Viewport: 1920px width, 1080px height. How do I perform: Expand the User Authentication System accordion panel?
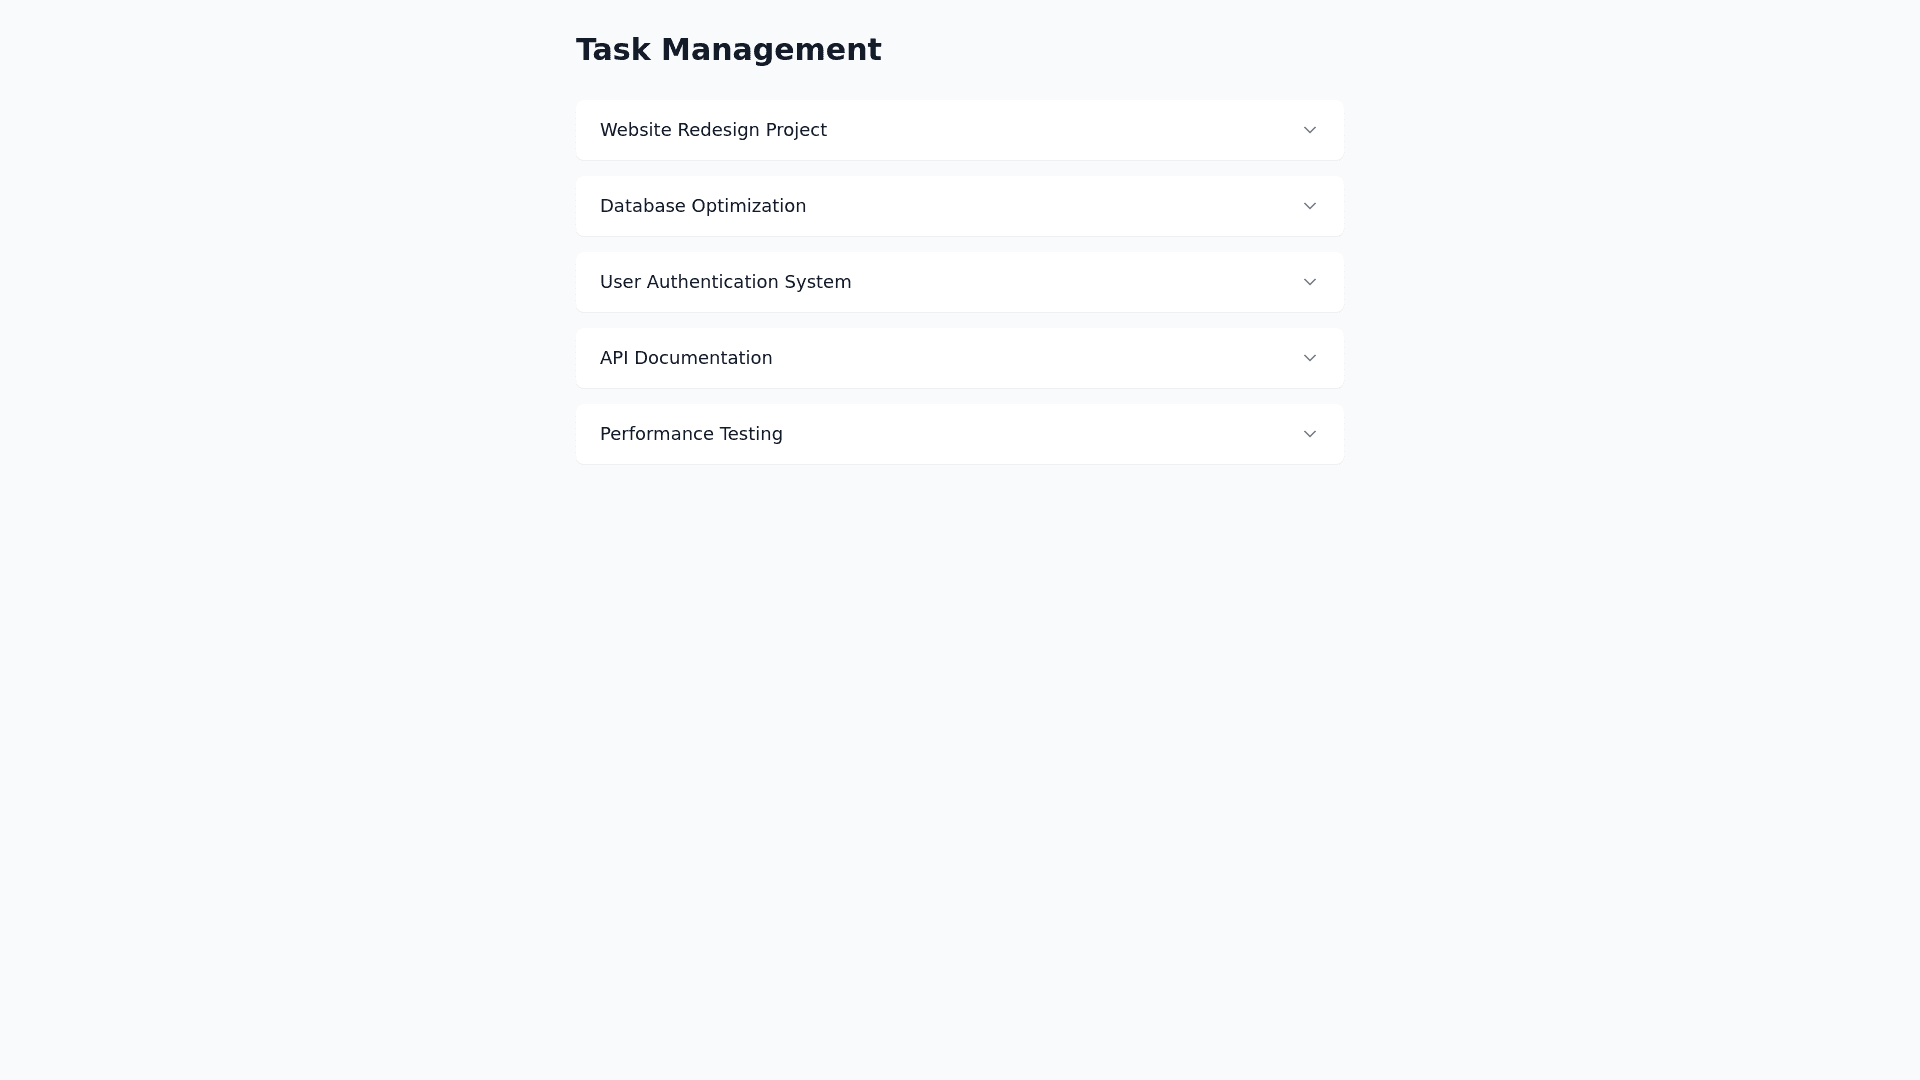(x=960, y=282)
